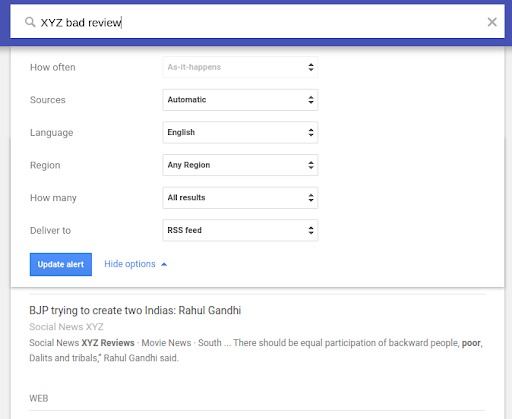512x419 pixels.
Task: Click the How often label
Action: pos(53,67)
